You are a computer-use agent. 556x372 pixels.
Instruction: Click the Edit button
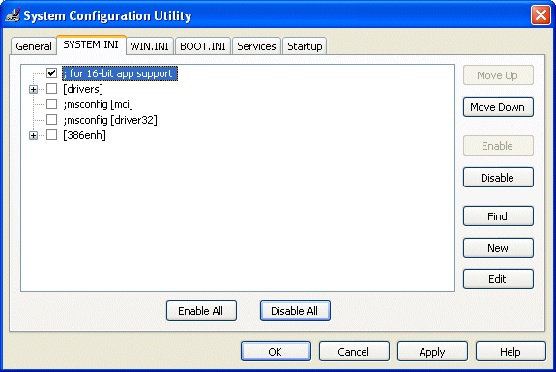tap(498, 279)
